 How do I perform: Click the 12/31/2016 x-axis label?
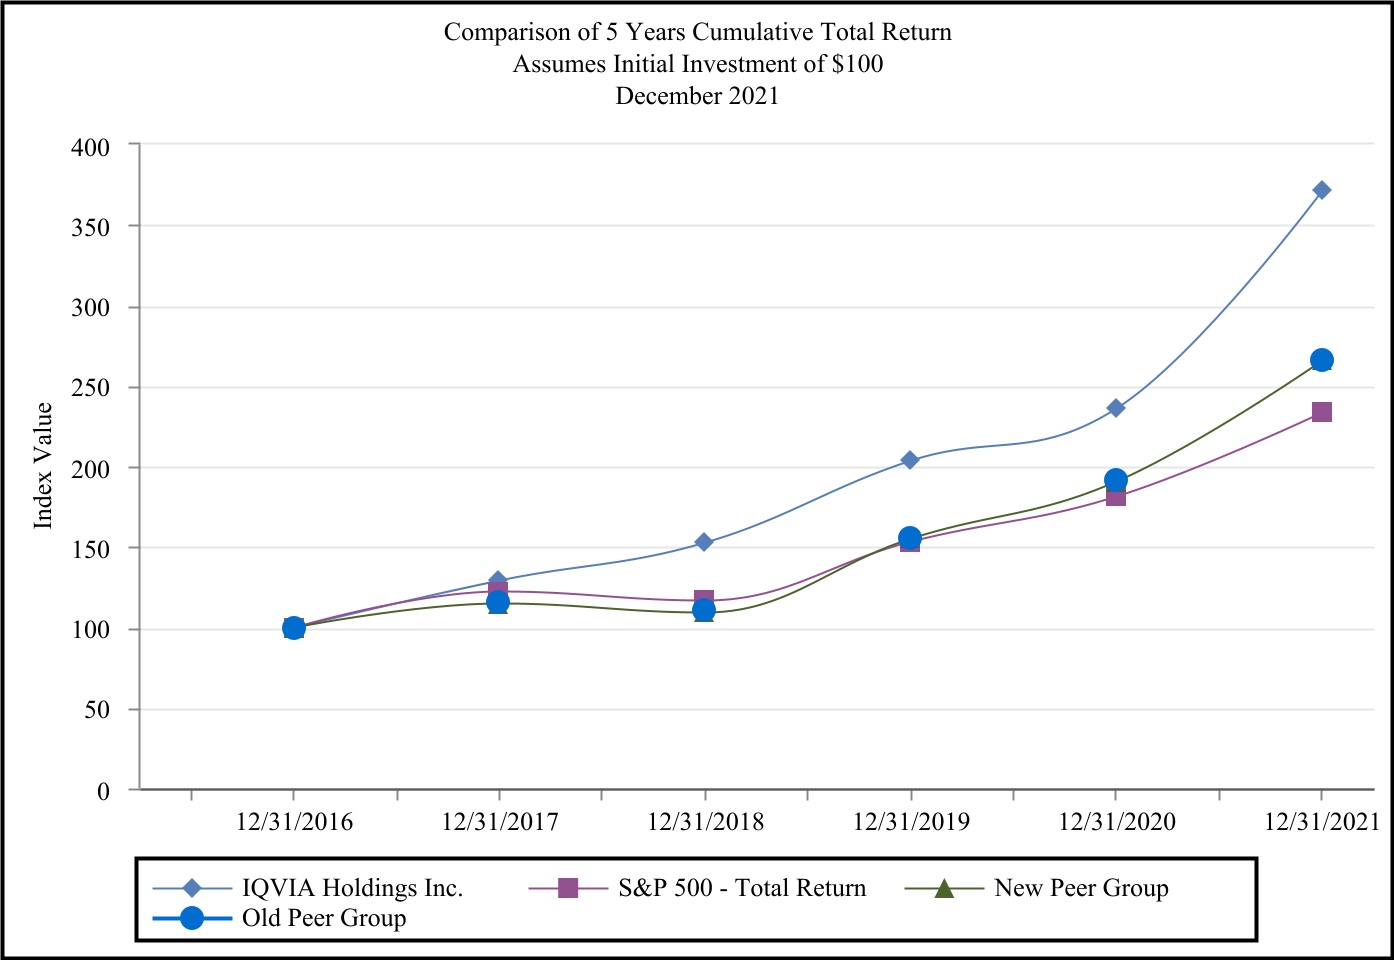click(294, 822)
